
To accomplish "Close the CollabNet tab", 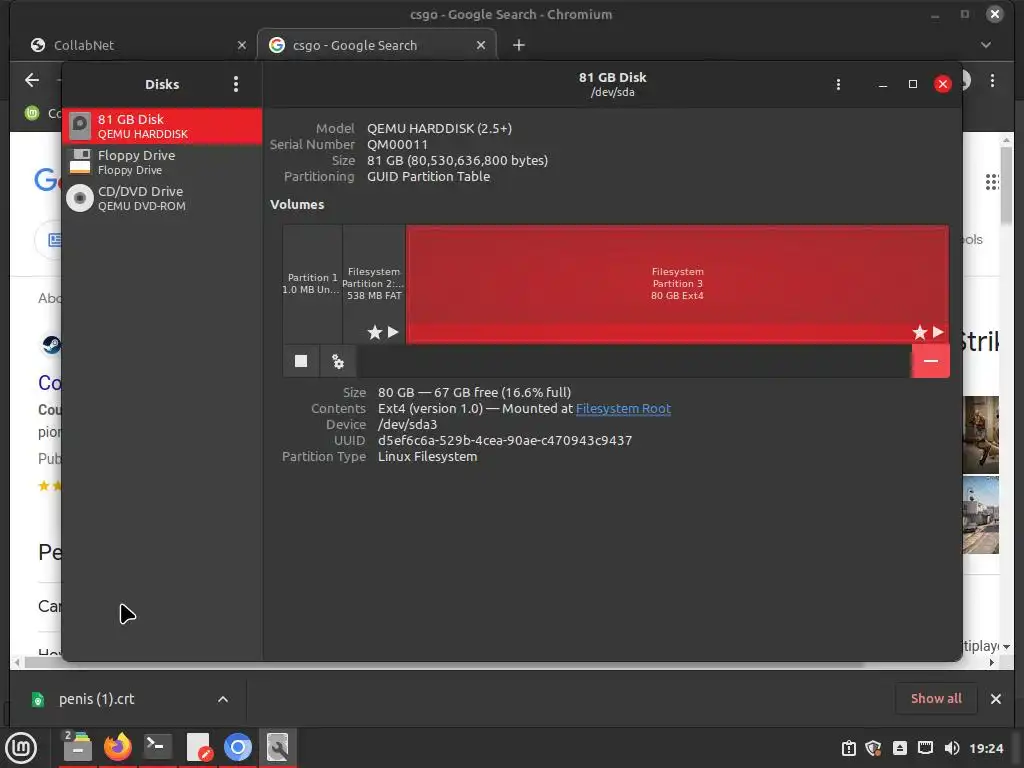I will coord(242,45).
